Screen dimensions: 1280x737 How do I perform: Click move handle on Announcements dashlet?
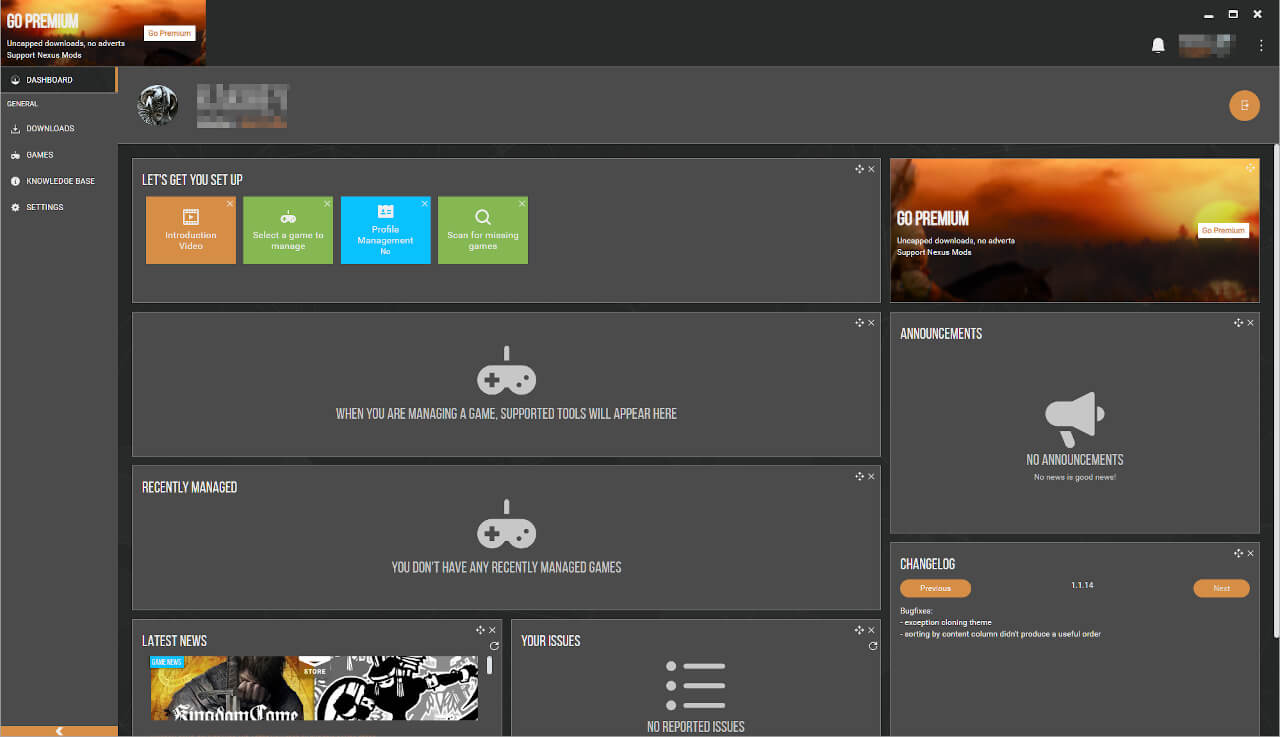(1238, 323)
